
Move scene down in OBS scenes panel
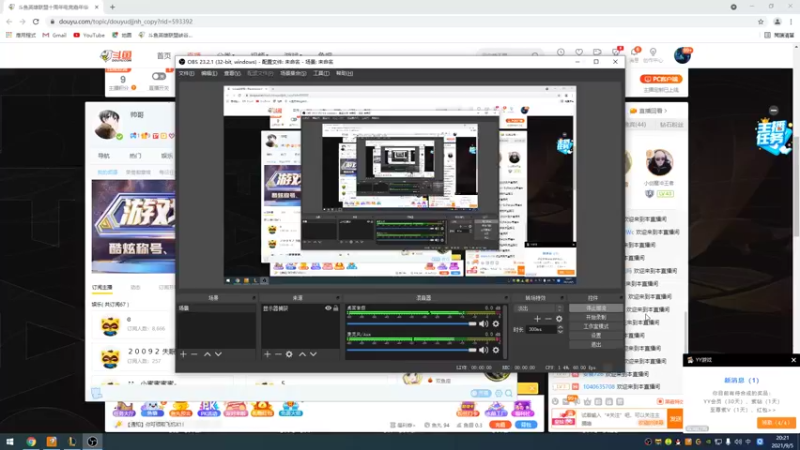coord(218,354)
